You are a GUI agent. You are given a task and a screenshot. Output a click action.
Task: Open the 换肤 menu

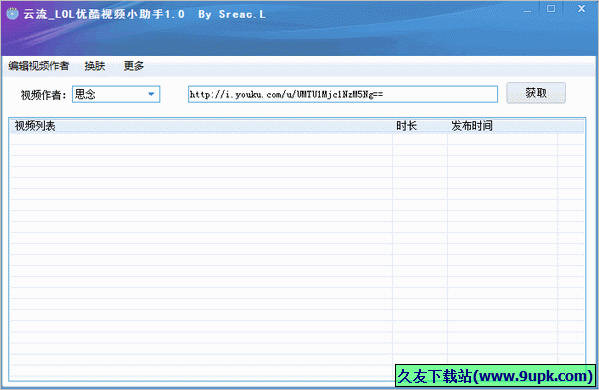tap(95, 66)
